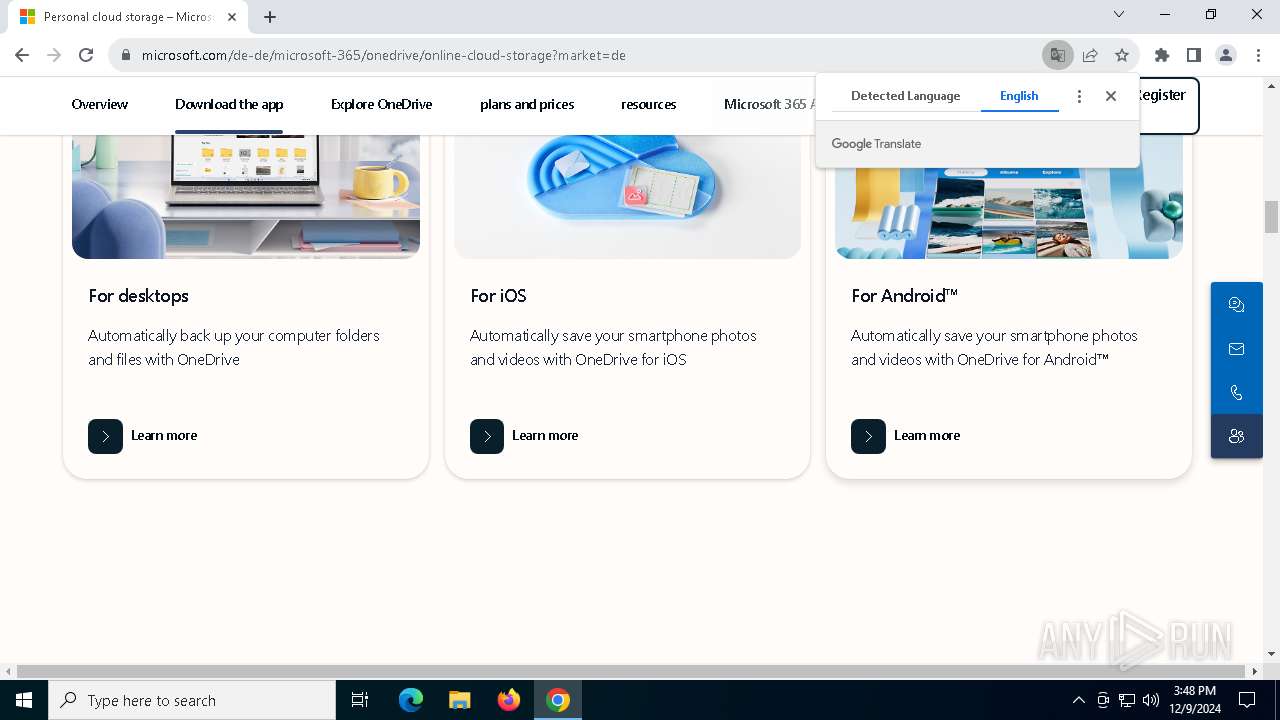Image resolution: width=1280 pixels, height=720 pixels.
Task: Launch Firefox from the taskbar
Action: (509, 700)
